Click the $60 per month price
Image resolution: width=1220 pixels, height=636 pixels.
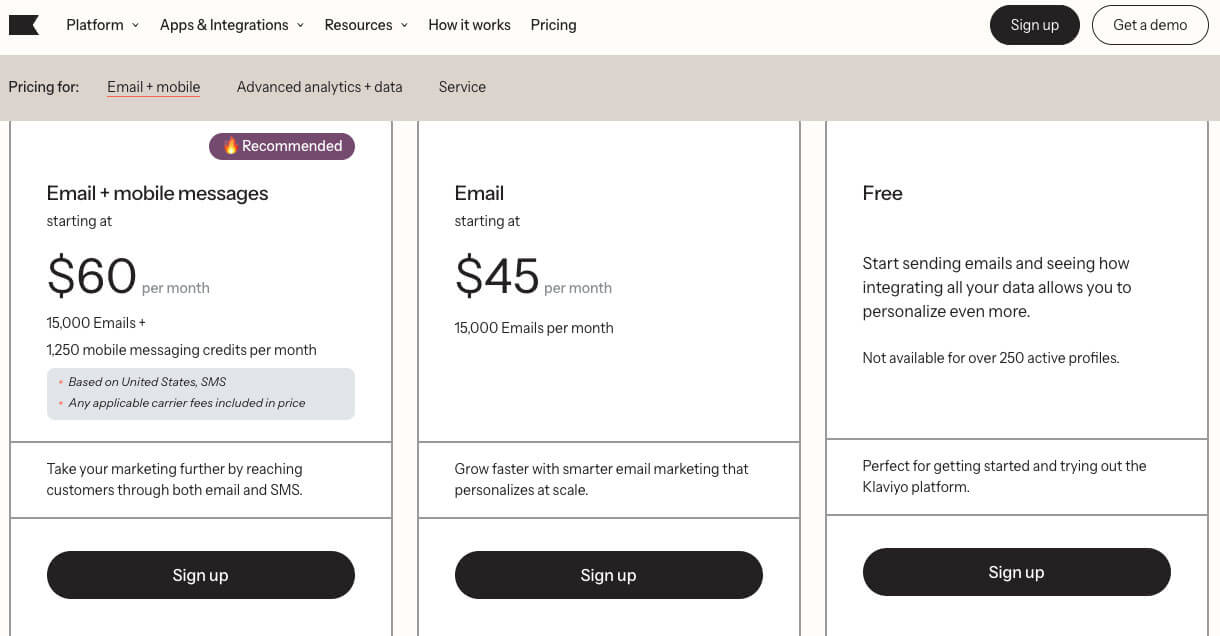click(x=92, y=277)
